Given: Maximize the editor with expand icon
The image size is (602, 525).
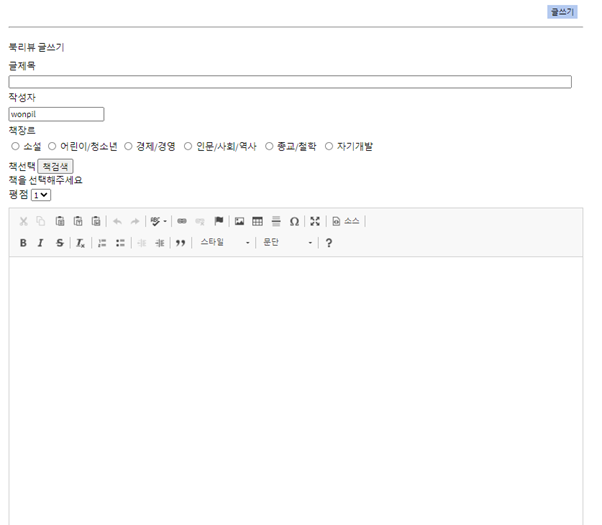Looking at the screenshot, I should click(315, 221).
